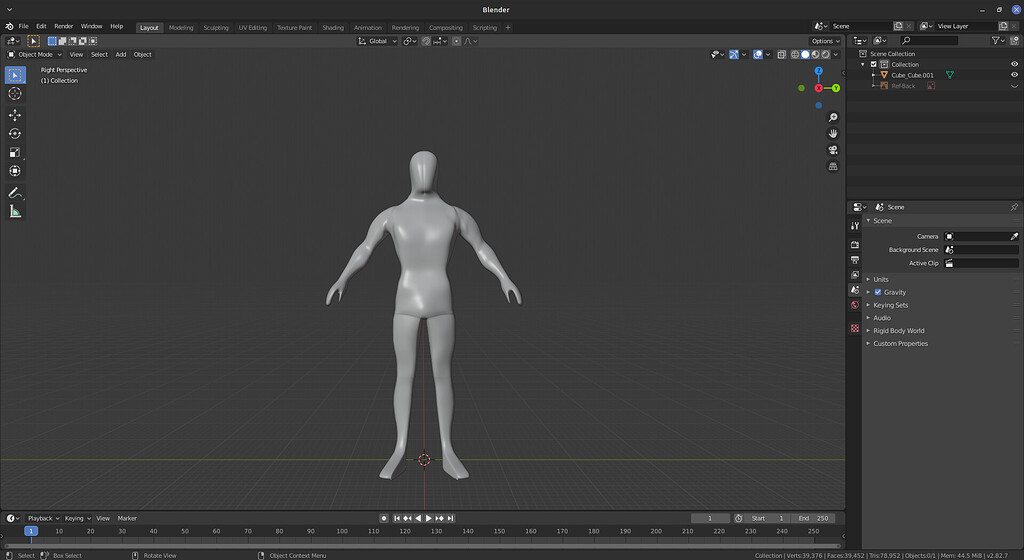
Task: Switch to Sculpting workspace tab
Action: 216,27
